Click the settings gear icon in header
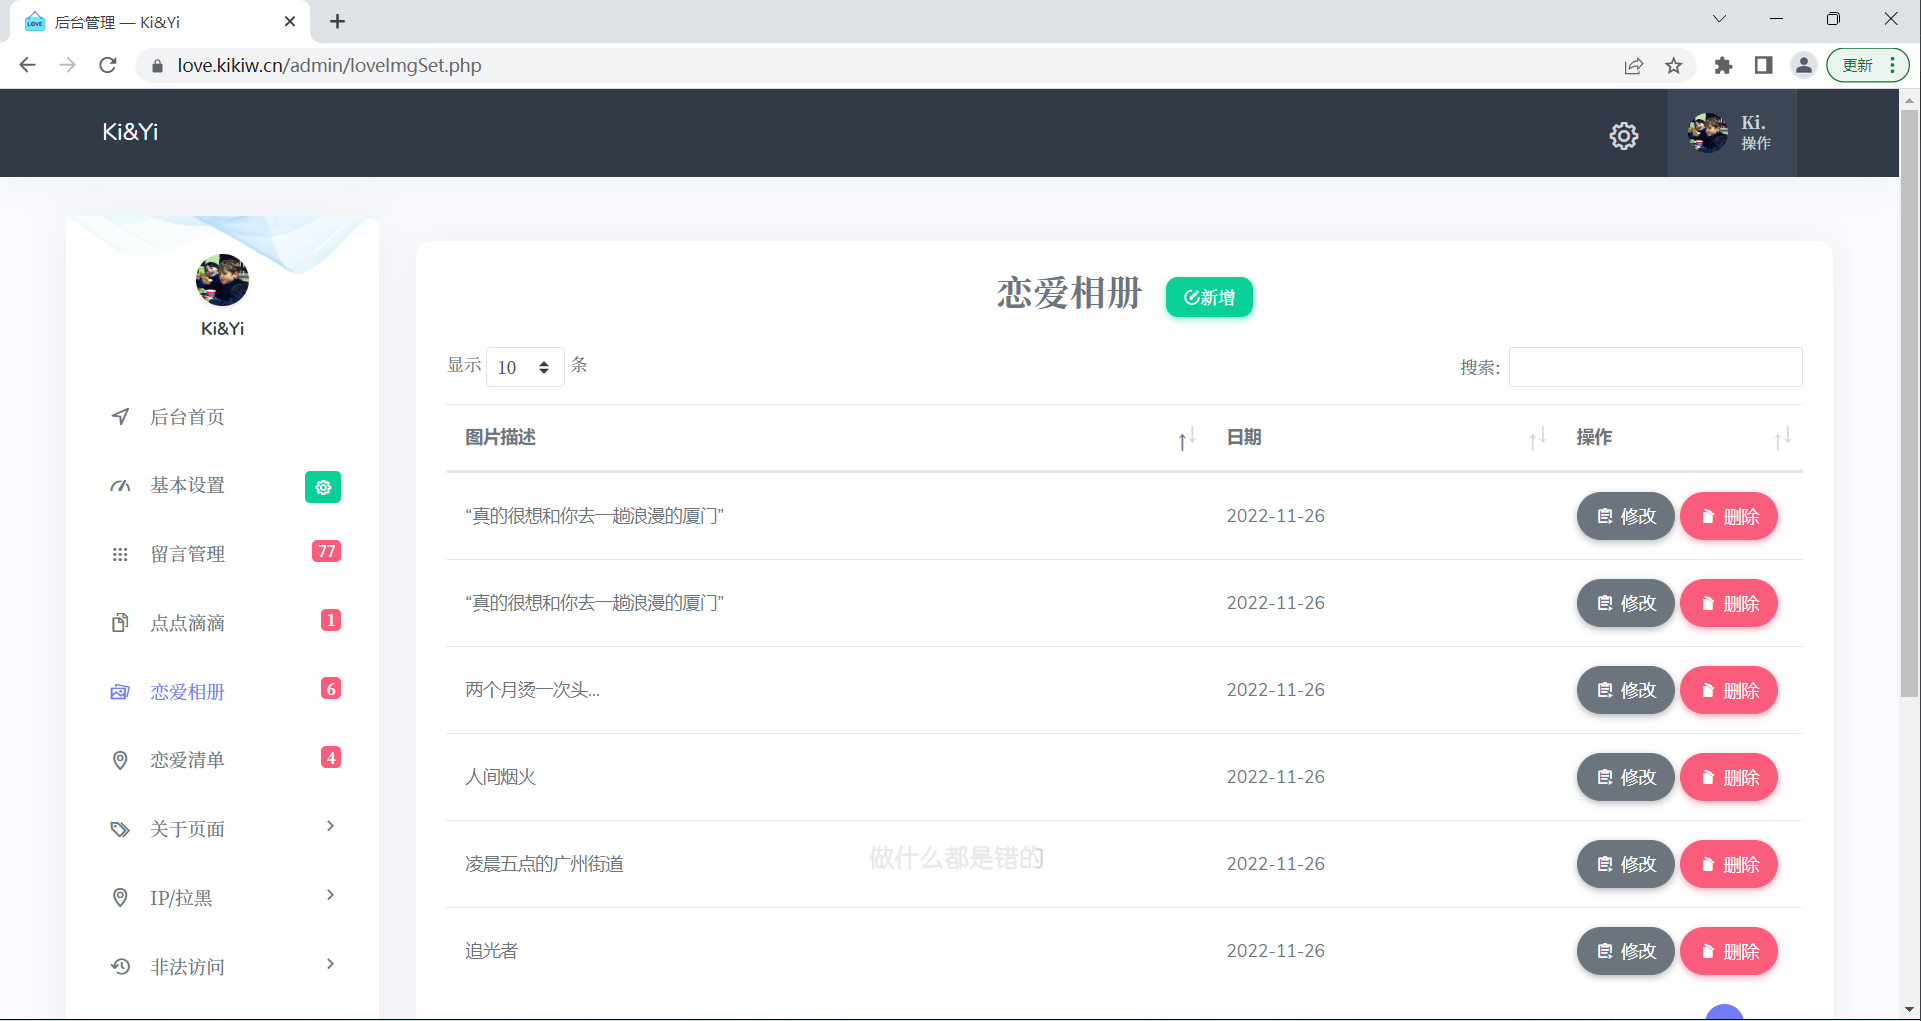This screenshot has height=1021, width=1921. pyautogui.click(x=1623, y=135)
